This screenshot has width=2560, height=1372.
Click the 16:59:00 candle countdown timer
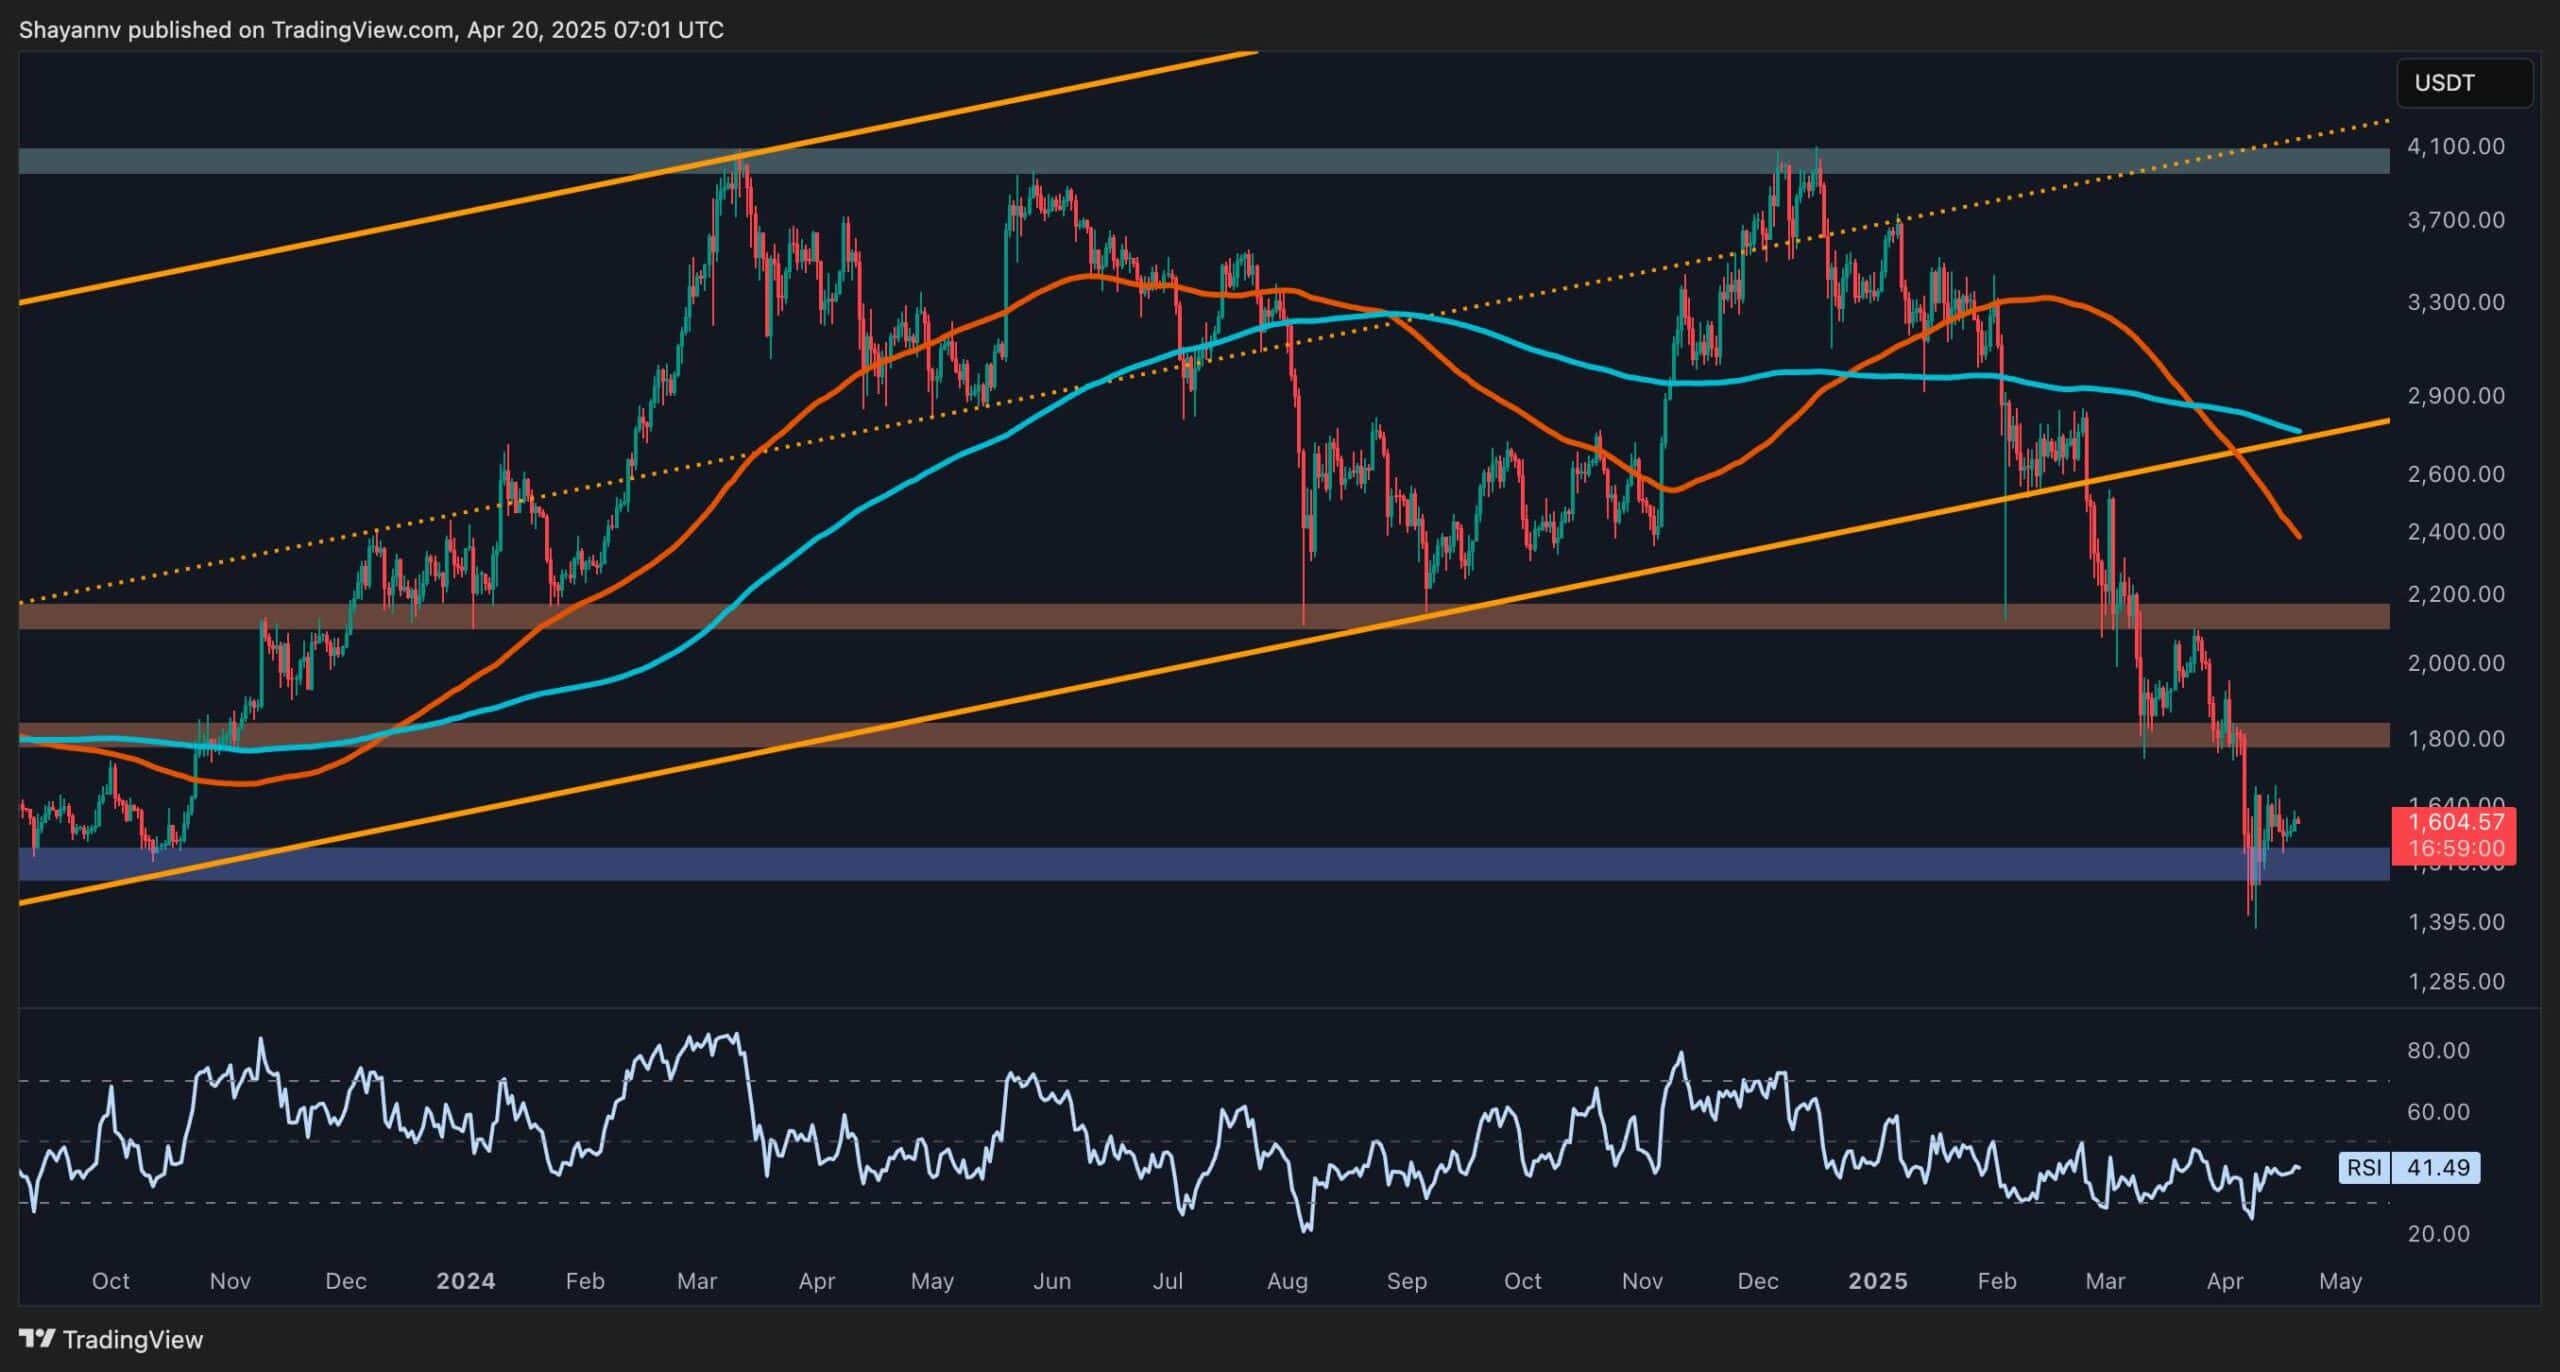(2455, 848)
